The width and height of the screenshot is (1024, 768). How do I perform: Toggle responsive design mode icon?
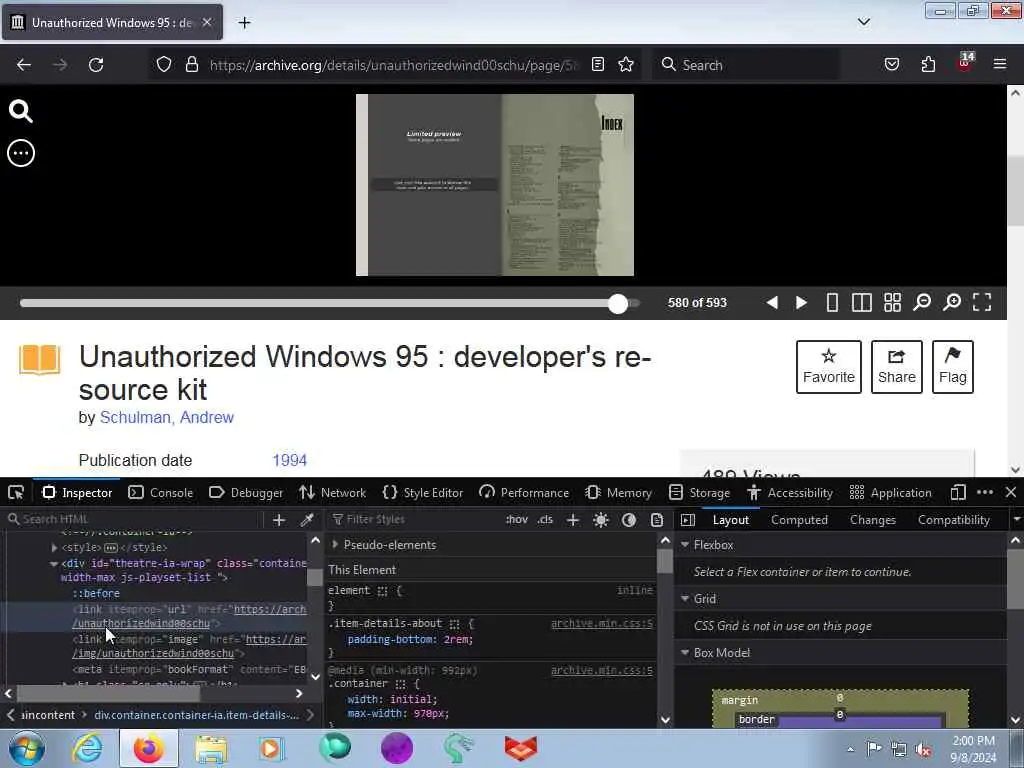(x=958, y=493)
